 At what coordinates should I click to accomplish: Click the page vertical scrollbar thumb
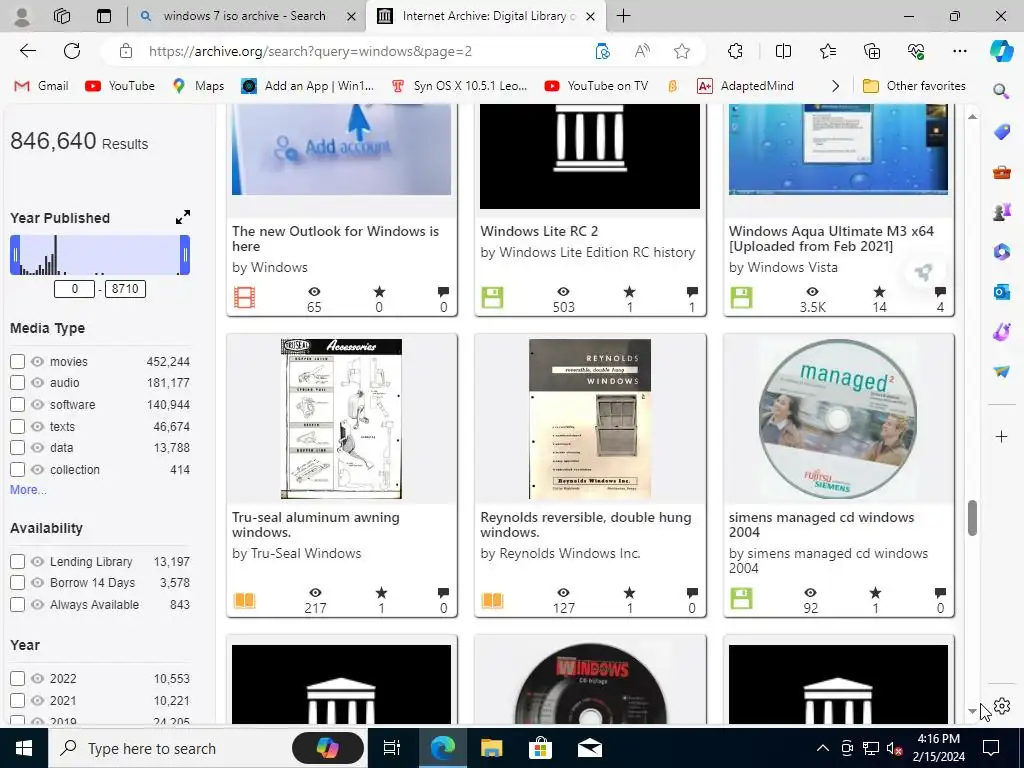(972, 518)
